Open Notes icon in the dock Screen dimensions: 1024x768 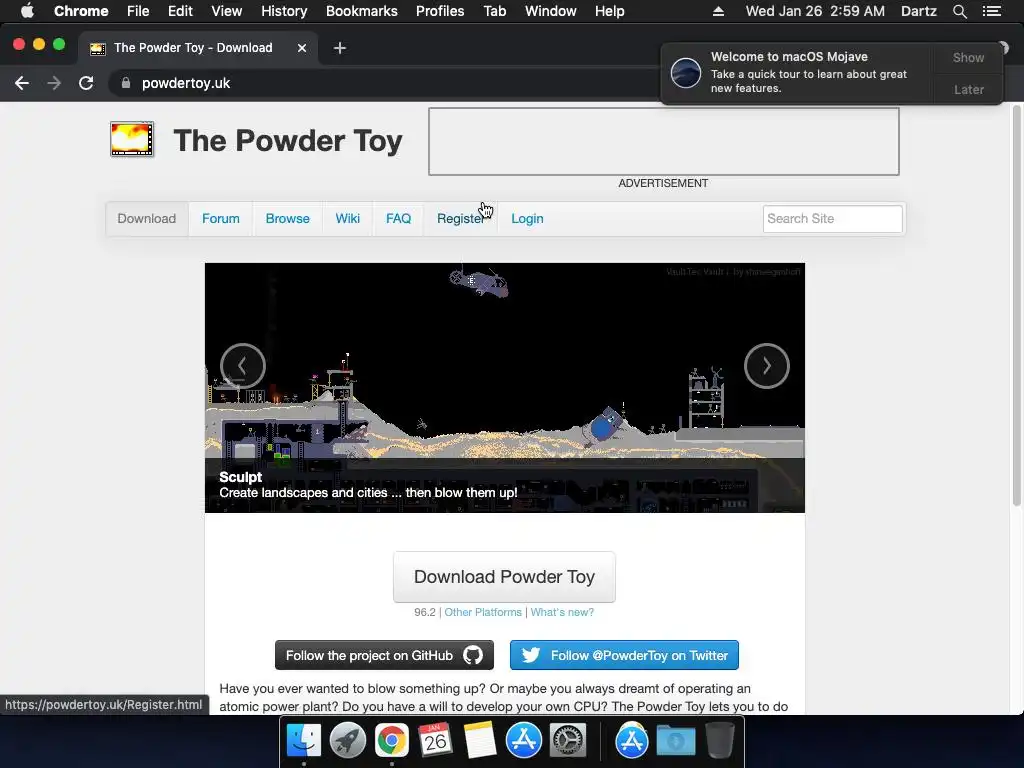(x=479, y=741)
